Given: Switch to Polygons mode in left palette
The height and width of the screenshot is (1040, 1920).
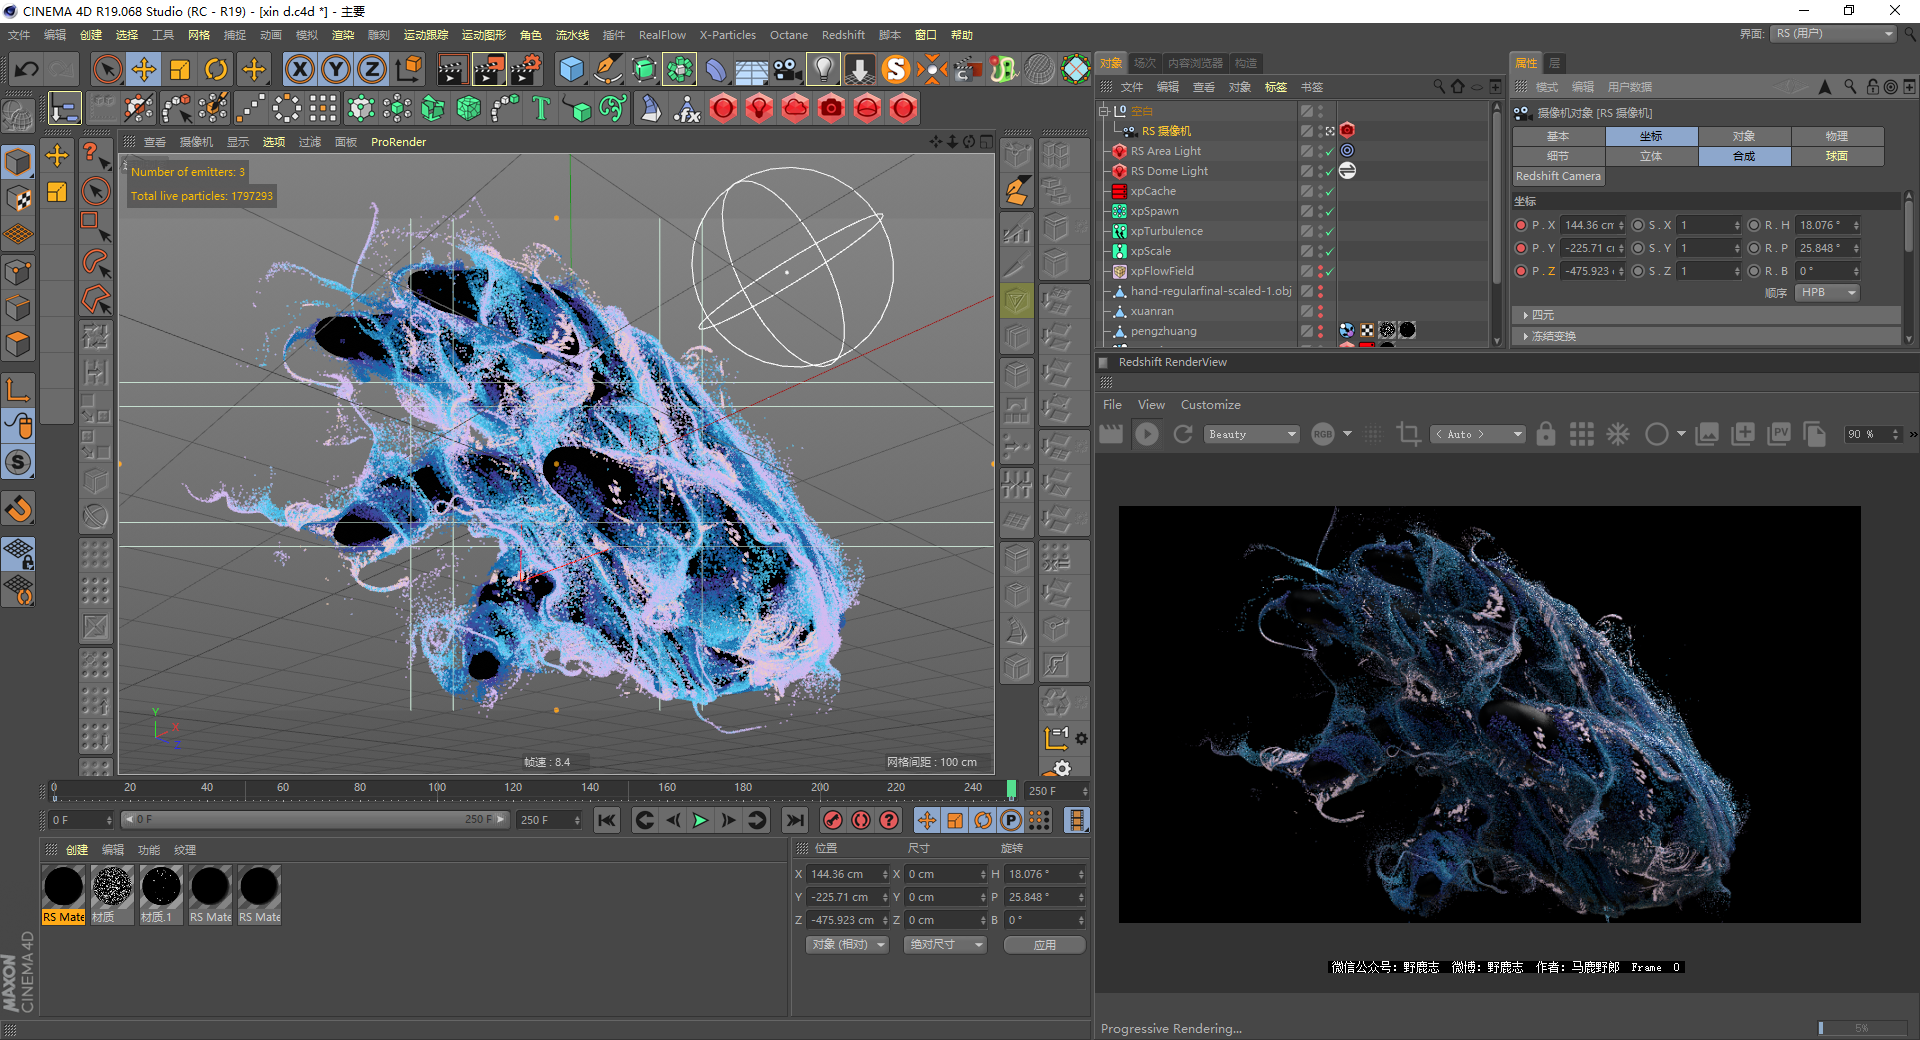Looking at the screenshot, I should pyautogui.click(x=19, y=344).
